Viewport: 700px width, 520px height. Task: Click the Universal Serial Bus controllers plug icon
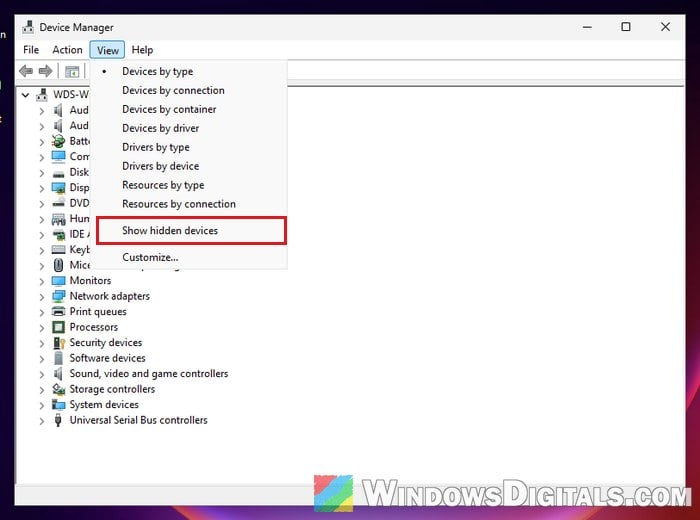58,420
